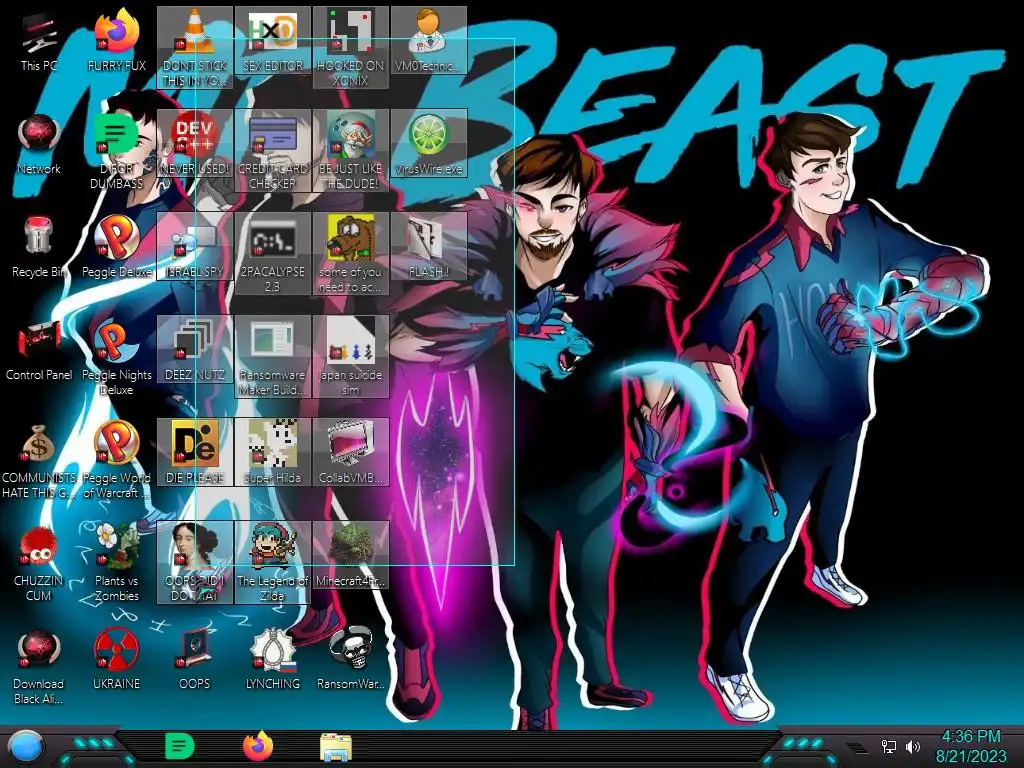Select the 2PACALYPSE 2.3 console icon
Viewport: 1024px width, 768px height.
point(273,251)
